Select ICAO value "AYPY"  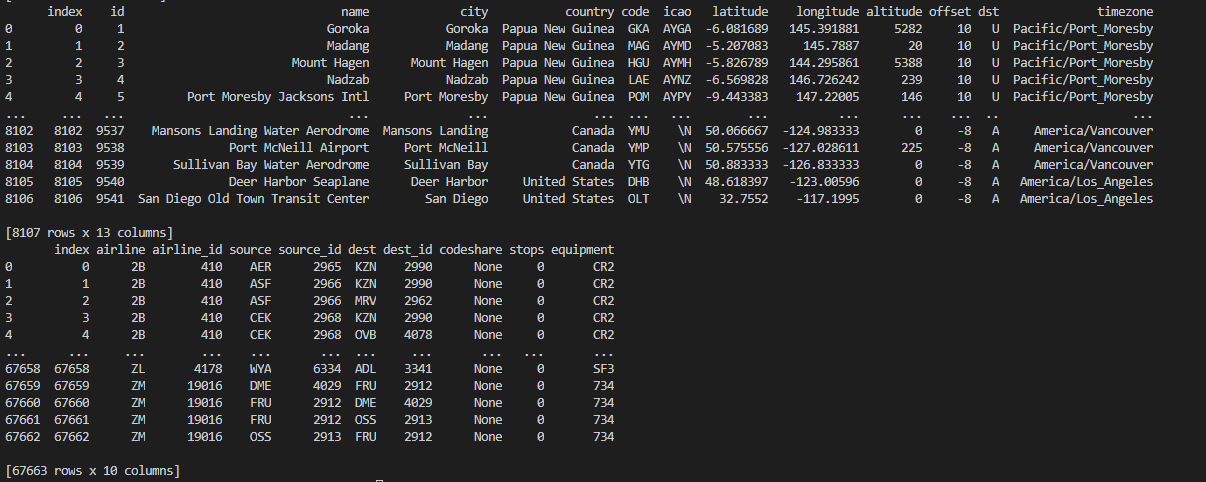tap(677, 97)
